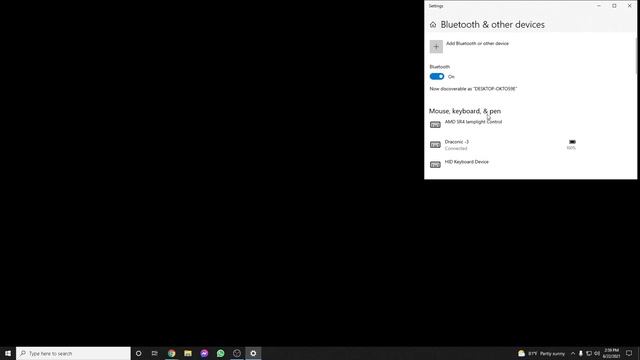
Task: Click the keyboard icon beside HID Keyboard Device
Action: pyautogui.click(x=436, y=164)
